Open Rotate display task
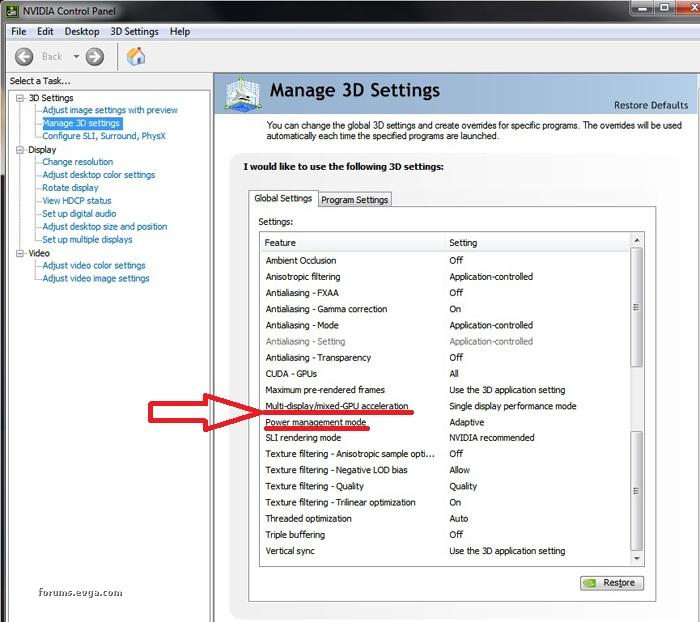This screenshot has height=622, width=700. pos(70,188)
